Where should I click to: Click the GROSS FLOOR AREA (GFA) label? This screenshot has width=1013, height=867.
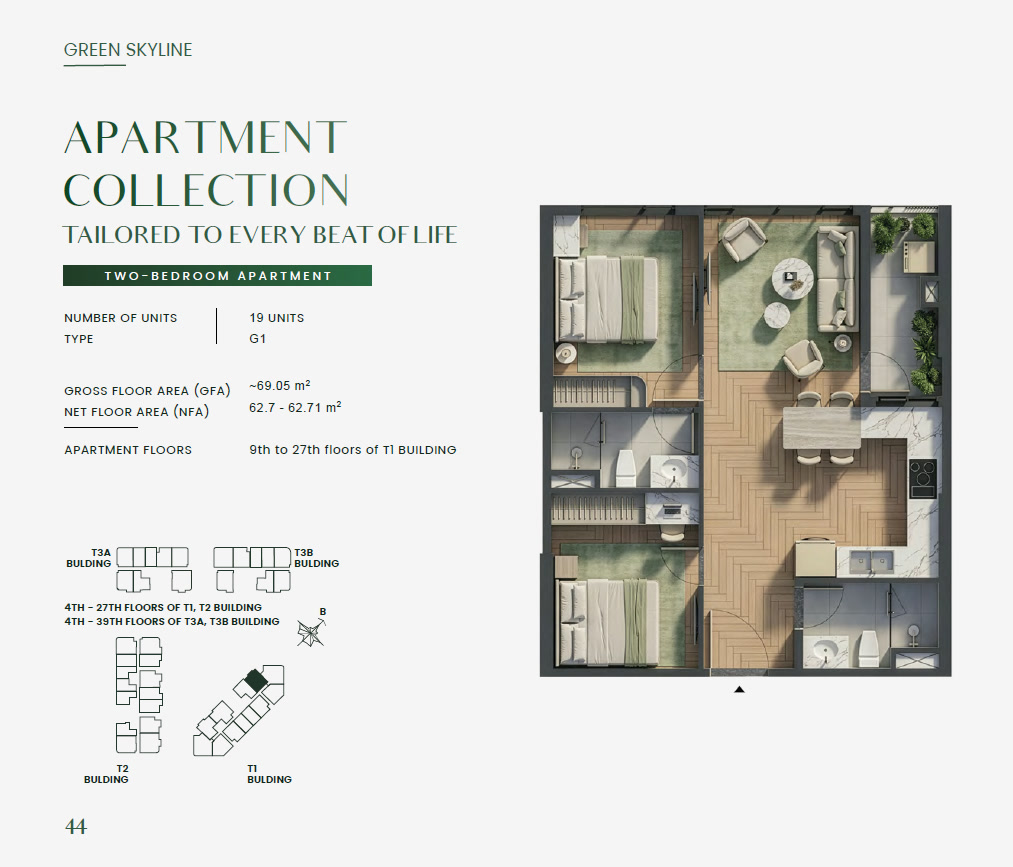147,390
